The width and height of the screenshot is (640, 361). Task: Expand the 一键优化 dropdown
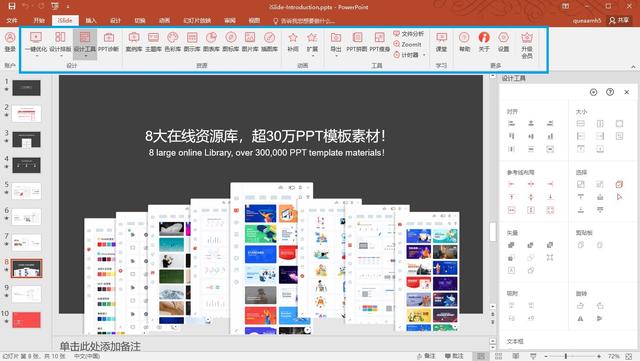coord(36,55)
